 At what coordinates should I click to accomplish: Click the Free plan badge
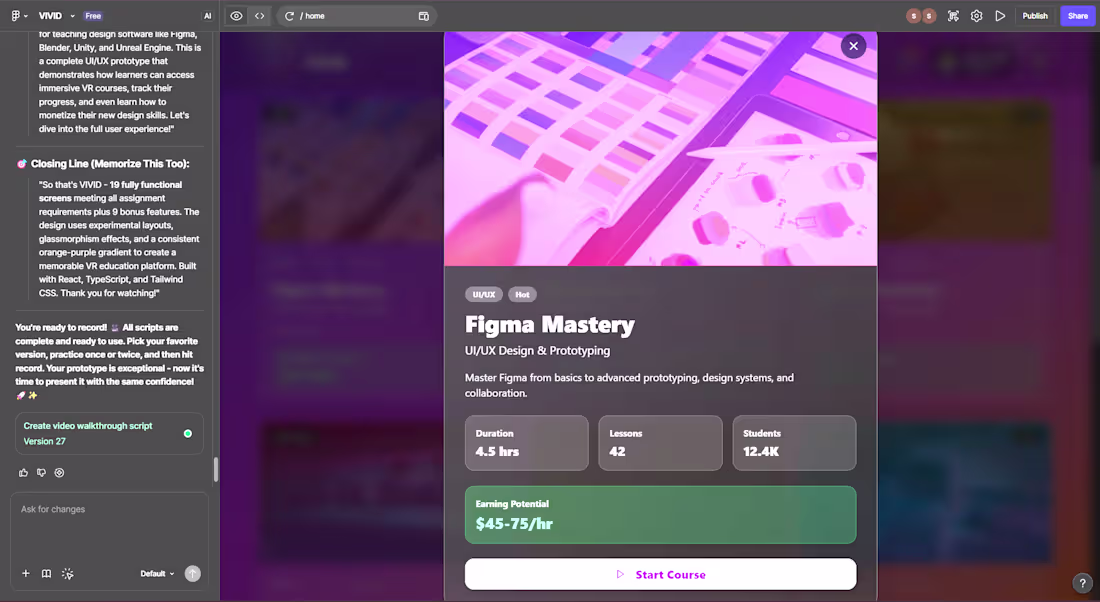pos(93,15)
